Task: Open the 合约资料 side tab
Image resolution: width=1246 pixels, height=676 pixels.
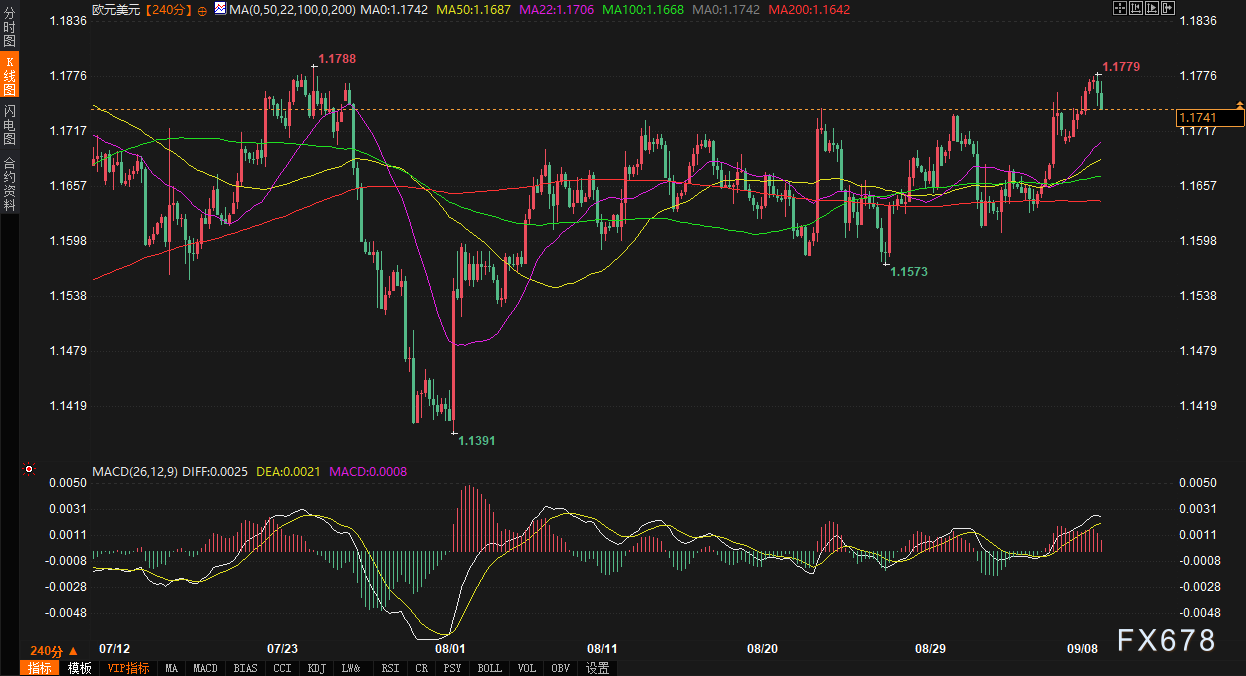Action: [9, 183]
